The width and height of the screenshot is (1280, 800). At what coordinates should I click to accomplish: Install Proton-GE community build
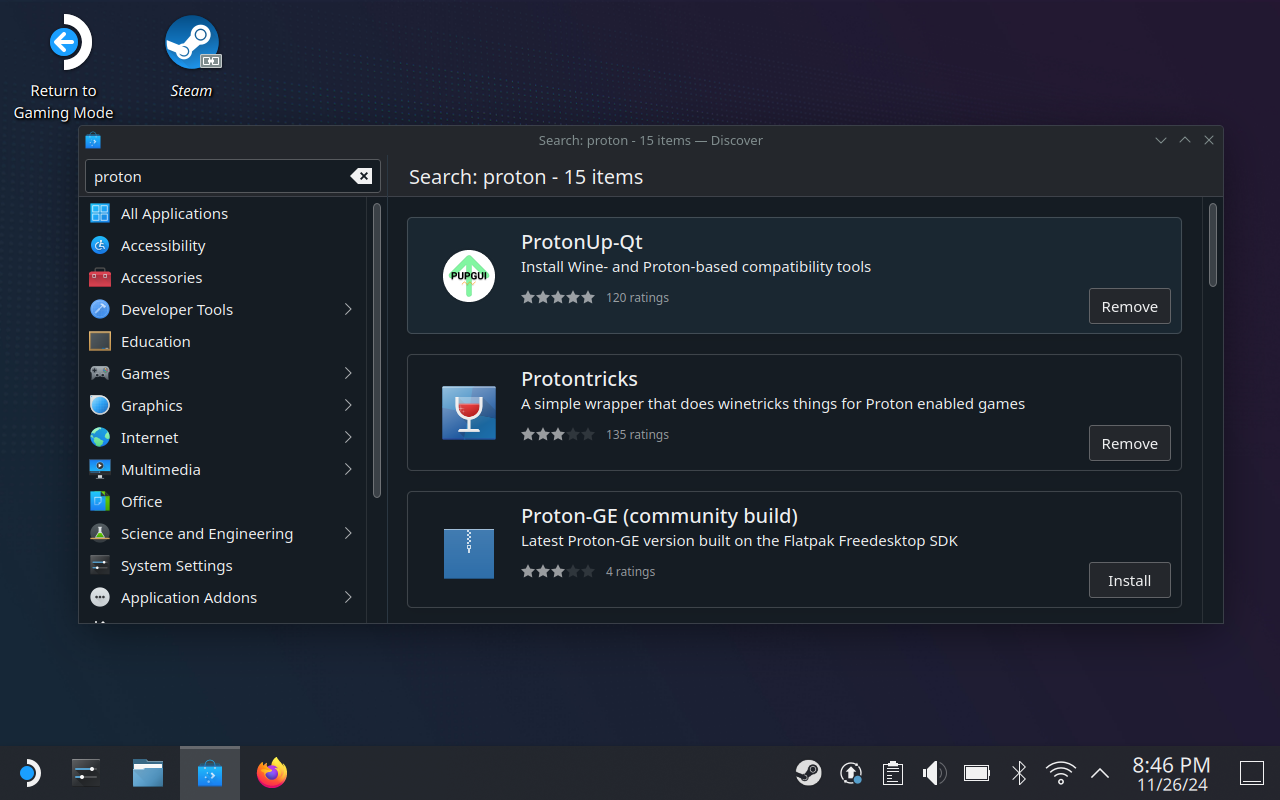1129,580
